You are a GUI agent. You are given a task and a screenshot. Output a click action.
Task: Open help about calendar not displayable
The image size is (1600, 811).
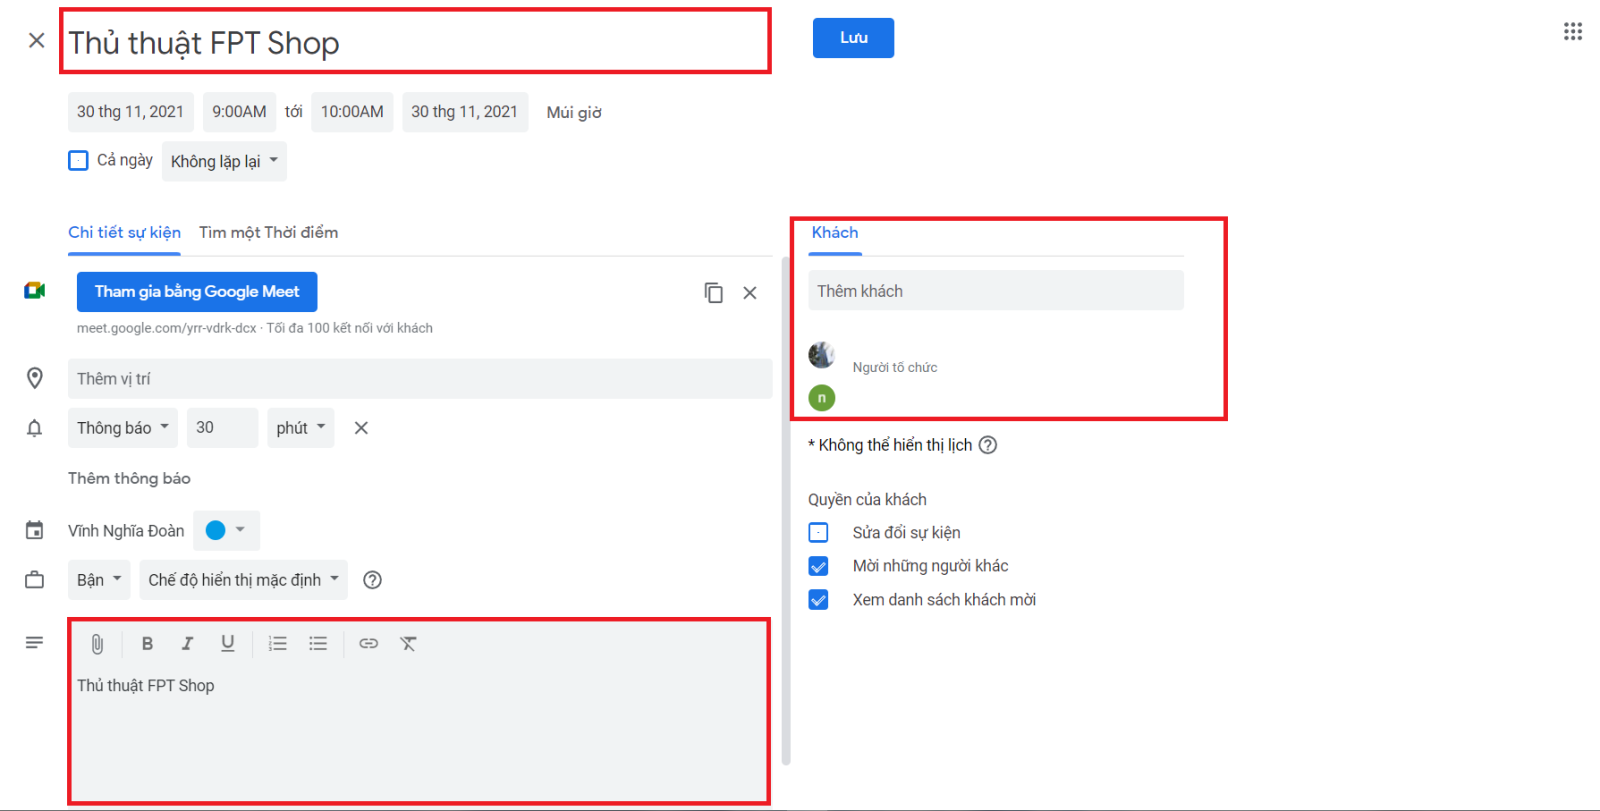click(x=988, y=445)
